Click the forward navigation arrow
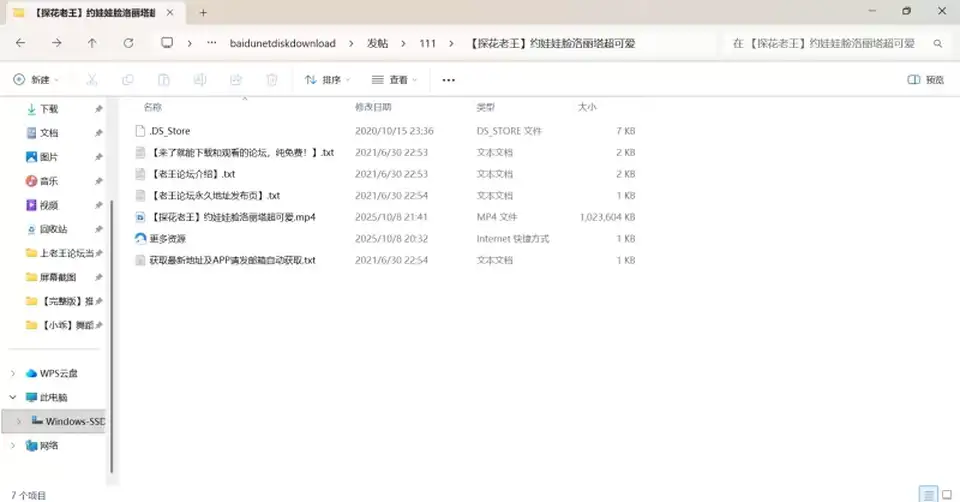960x502 pixels. [x=56, y=43]
